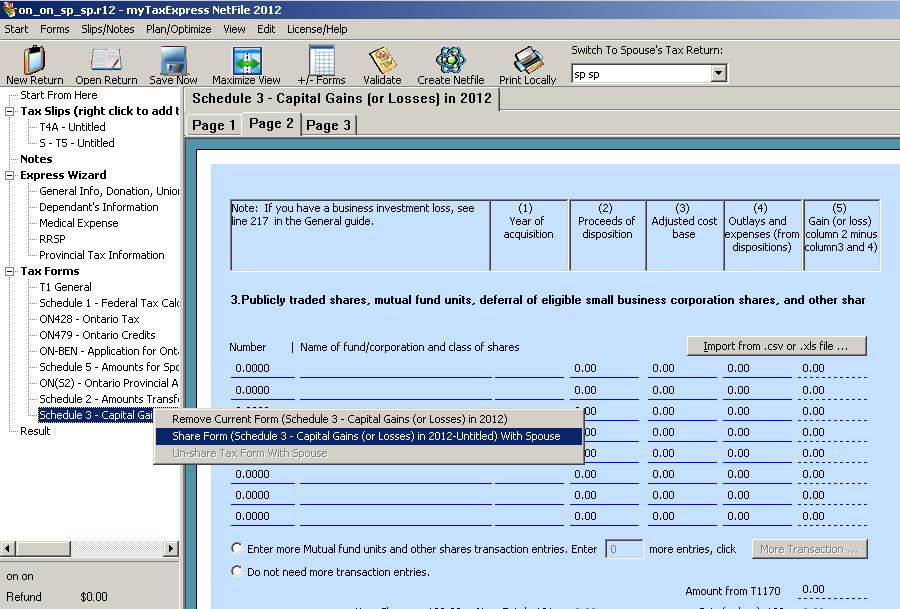900x609 pixels.
Task: Switch to the Page 1 tab
Action: (214, 125)
